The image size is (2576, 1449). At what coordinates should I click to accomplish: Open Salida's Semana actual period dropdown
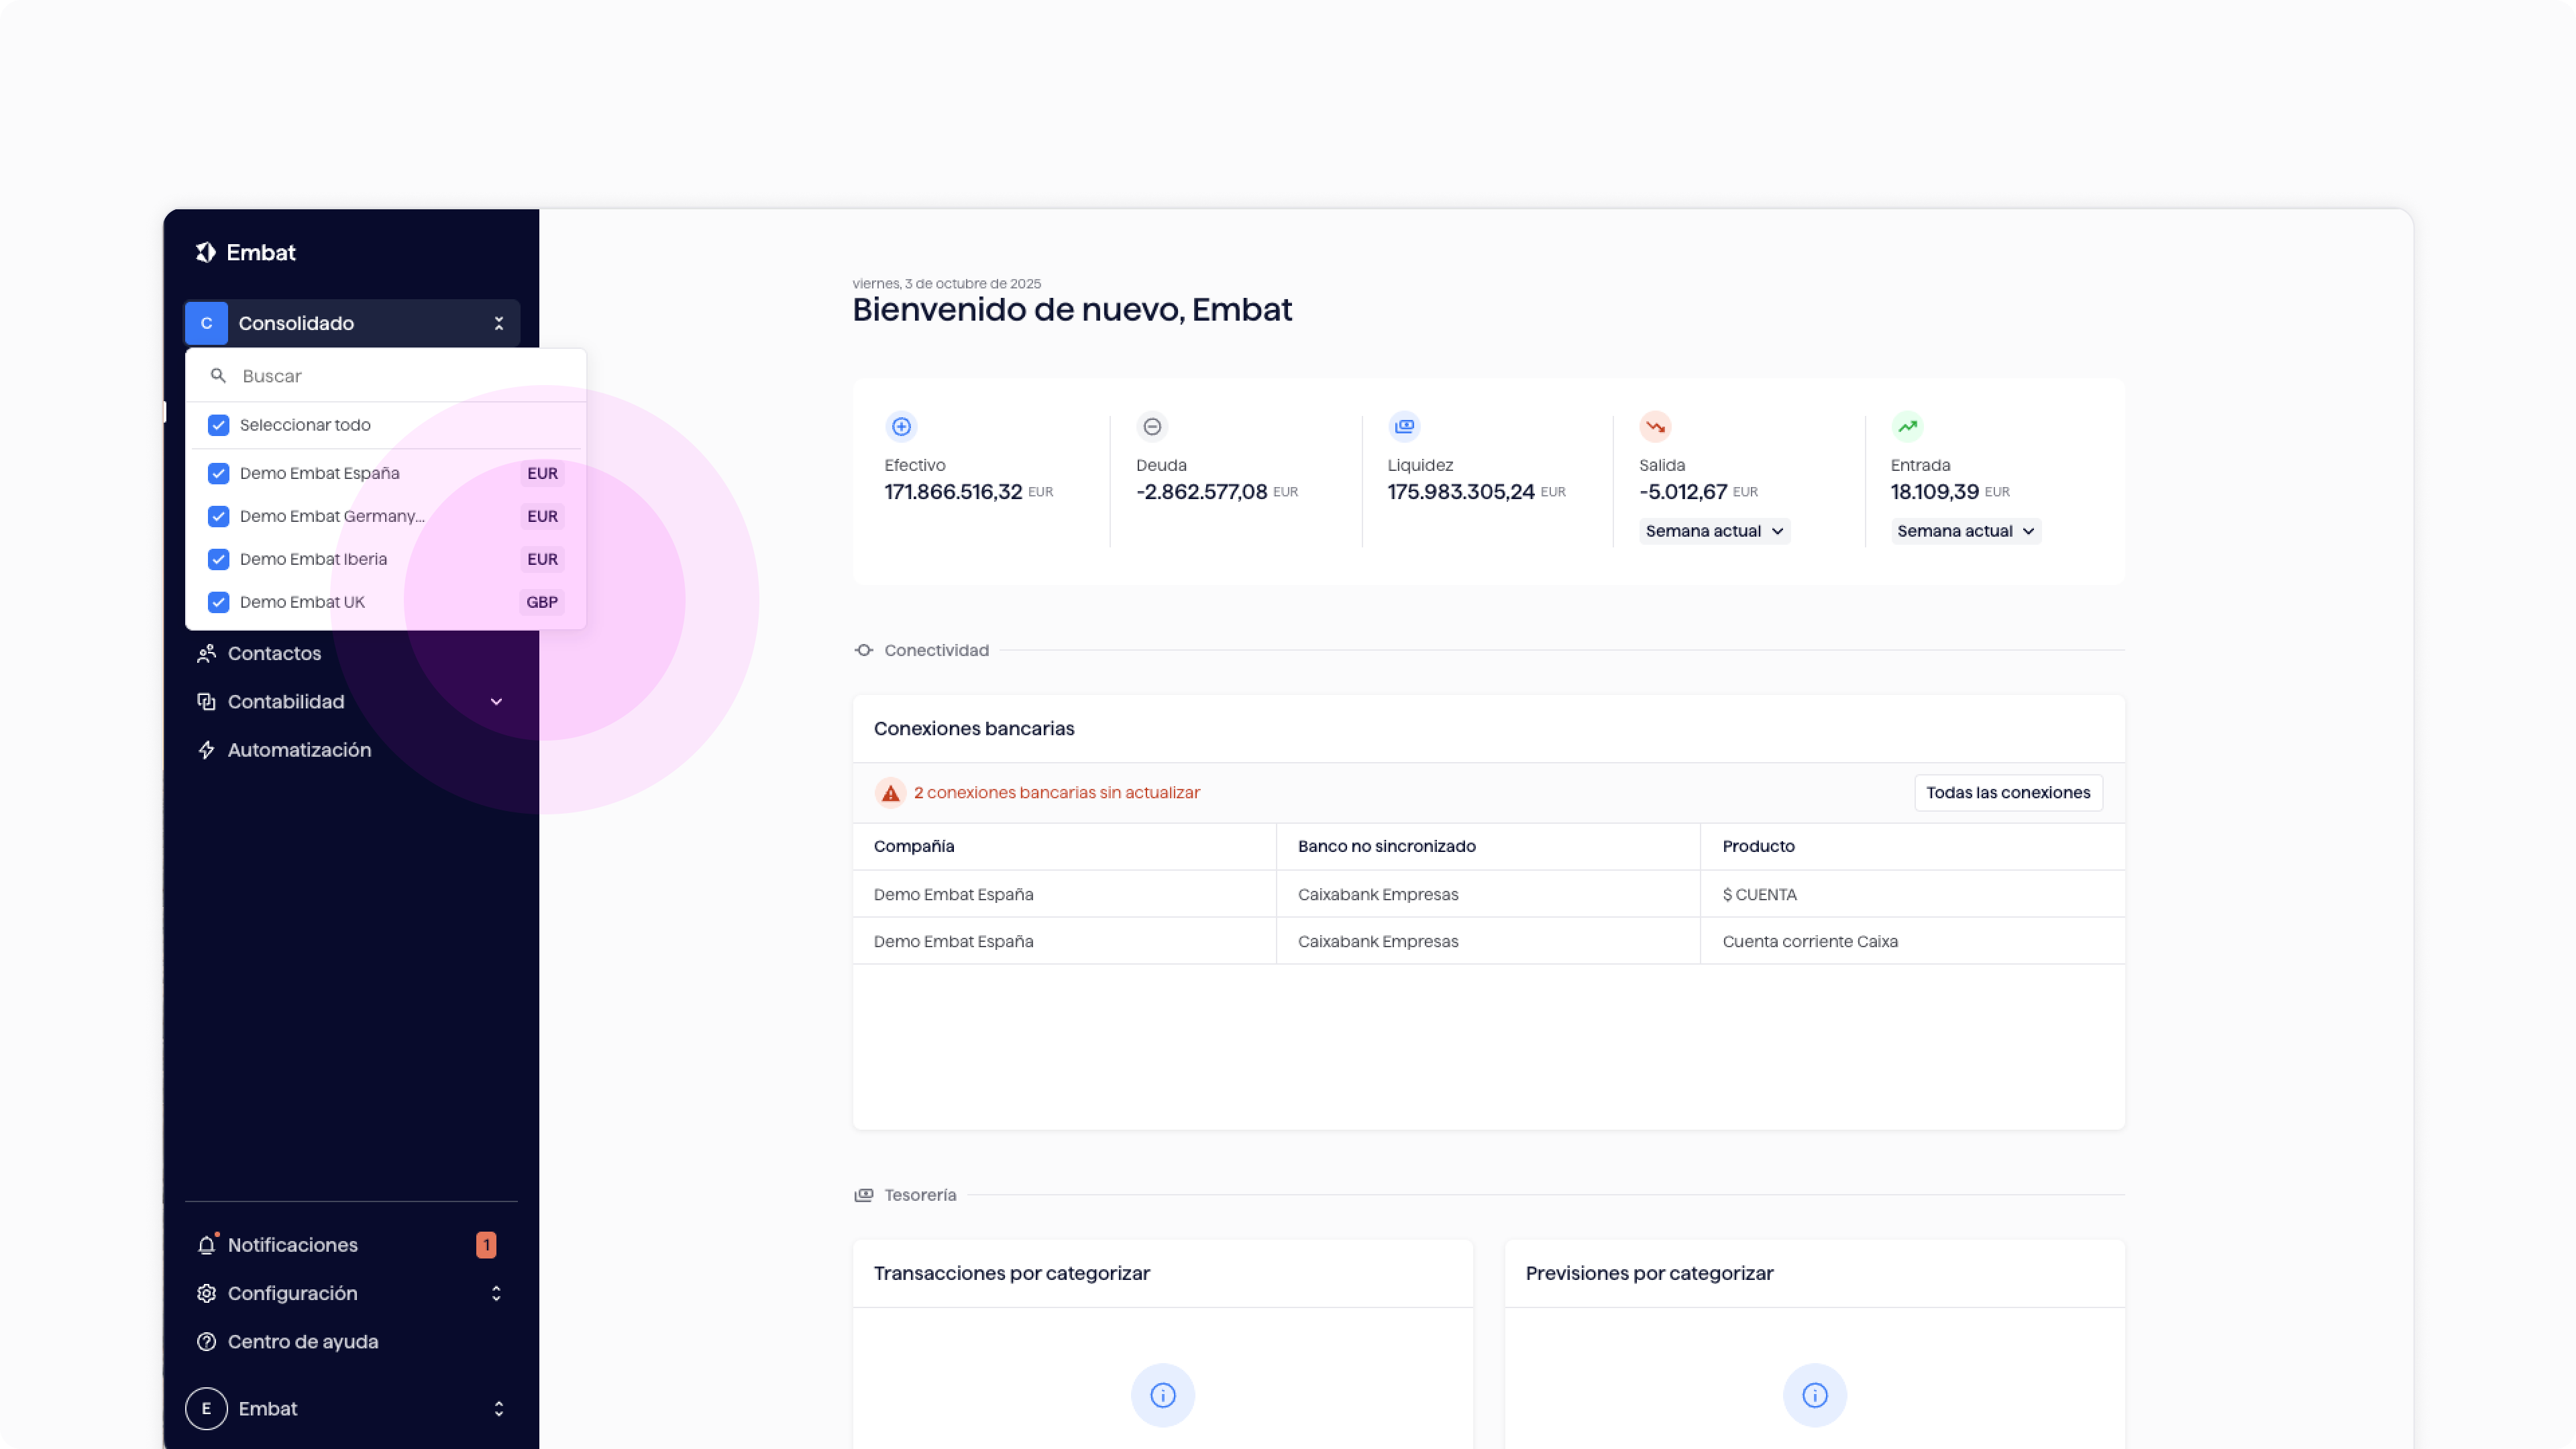point(1714,531)
